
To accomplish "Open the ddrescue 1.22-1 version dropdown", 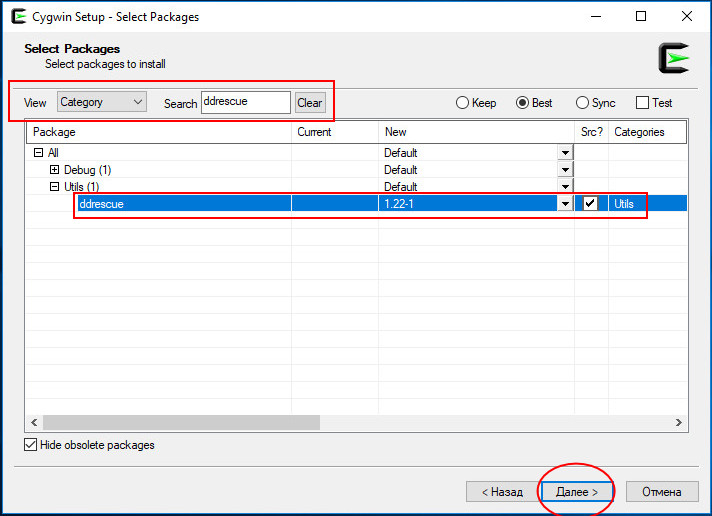I will point(565,203).
